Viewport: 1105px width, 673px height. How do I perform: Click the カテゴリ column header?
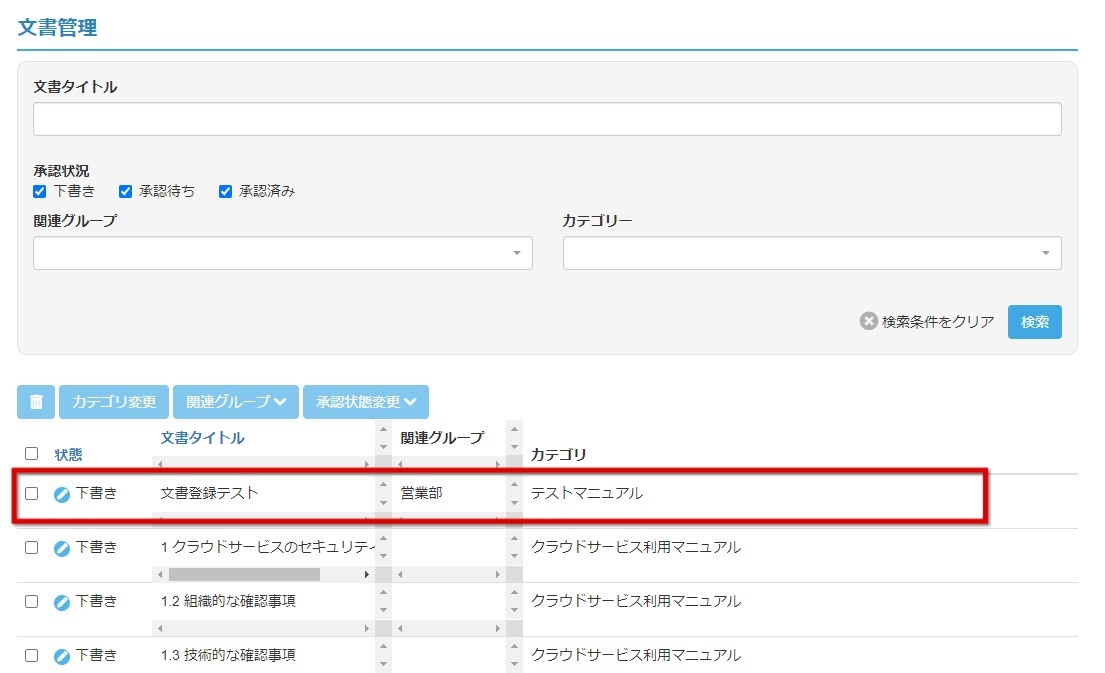coord(558,455)
